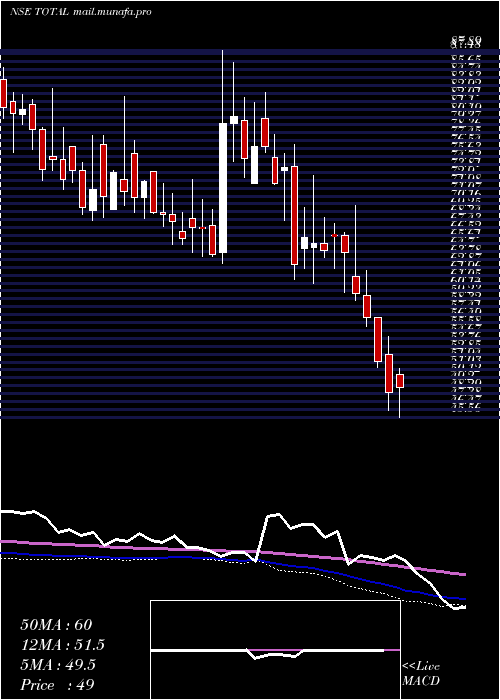Click the <<Live MACD label

pyautogui.click(x=421, y=674)
